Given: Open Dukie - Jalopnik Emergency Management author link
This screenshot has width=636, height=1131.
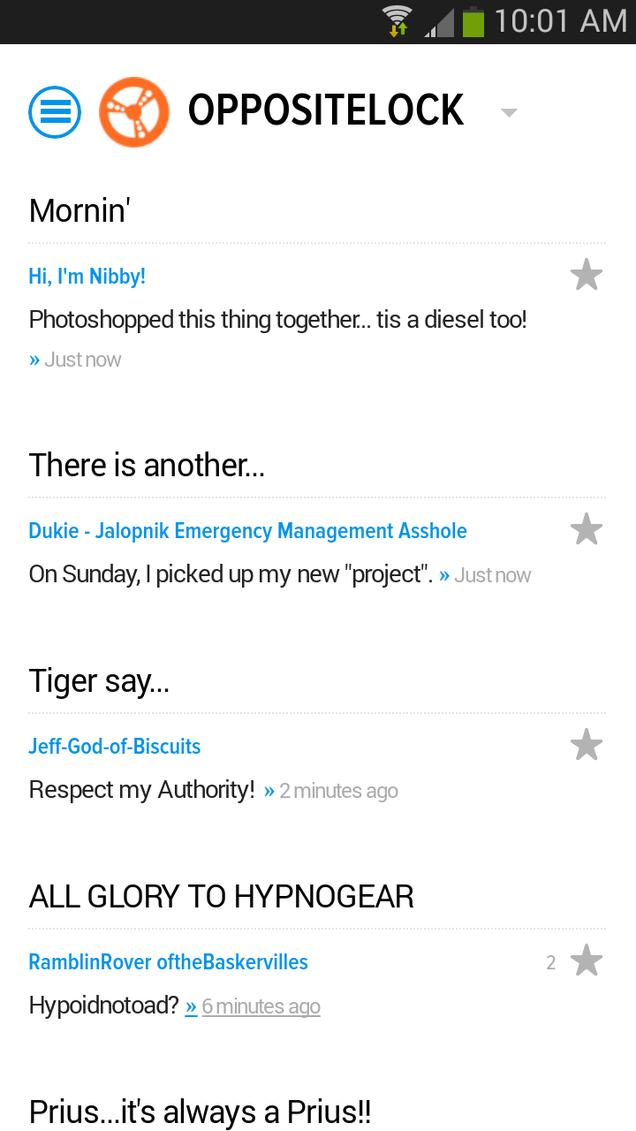Looking at the screenshot, I should pos(248,531).
